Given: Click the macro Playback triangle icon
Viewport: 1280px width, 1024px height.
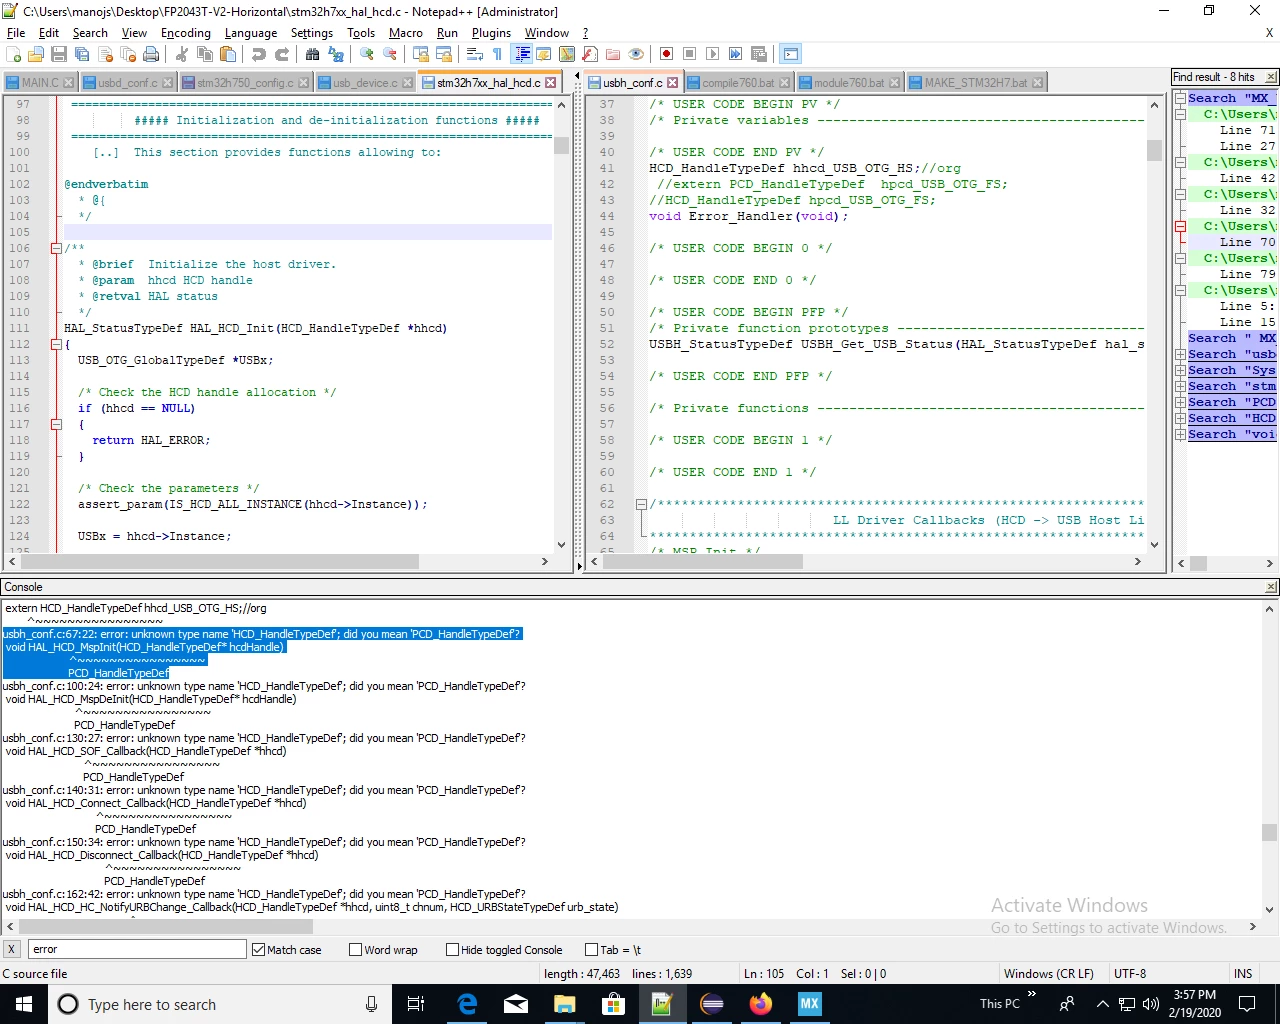Looking at the screenshot, I should pyautogui.click(x=712, y=54).
